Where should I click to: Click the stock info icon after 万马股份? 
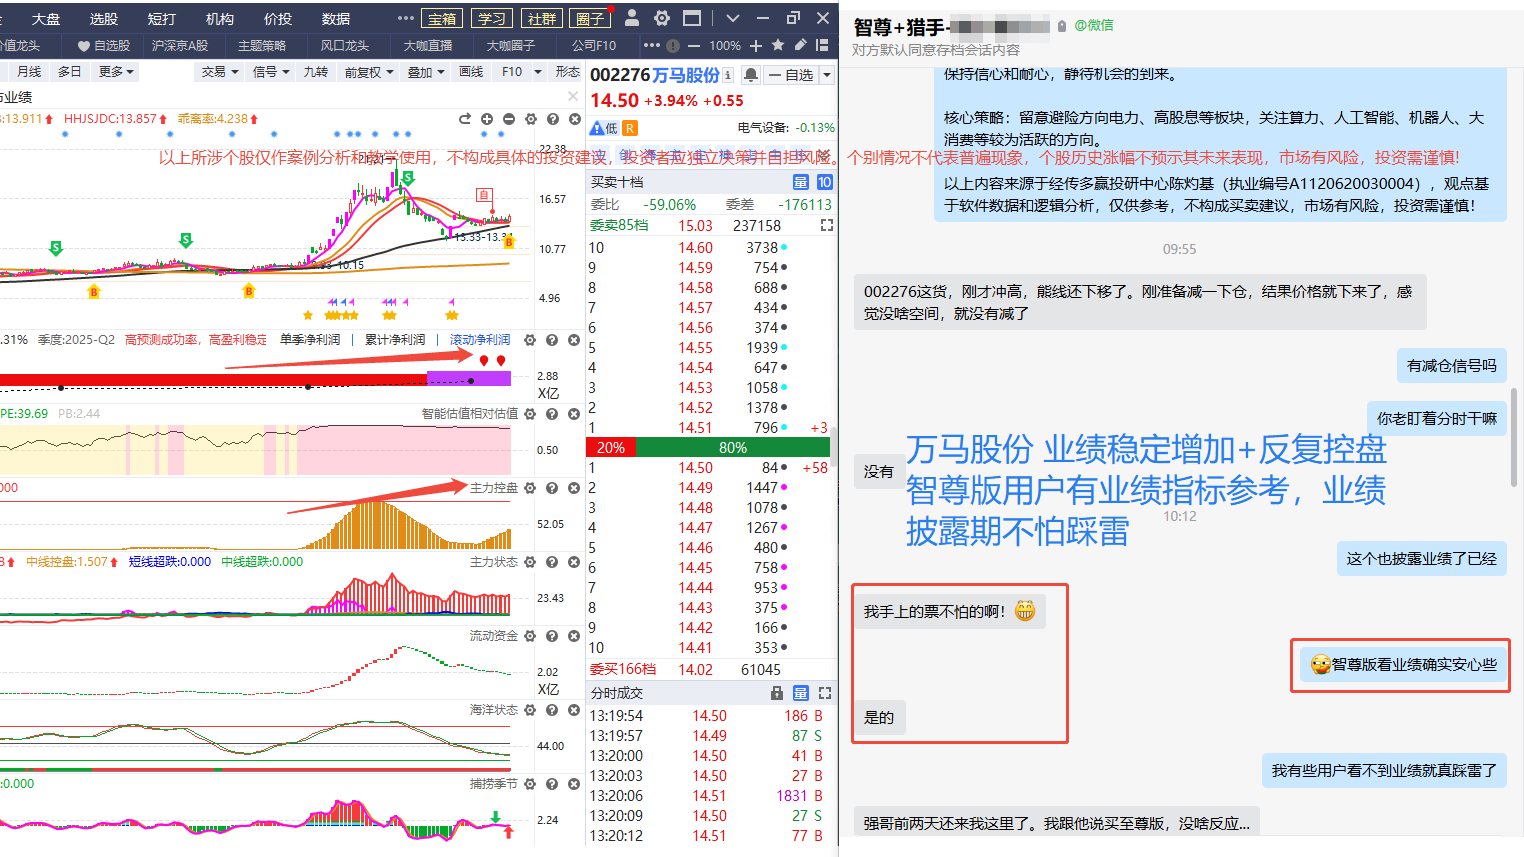[x=728, y=75]
